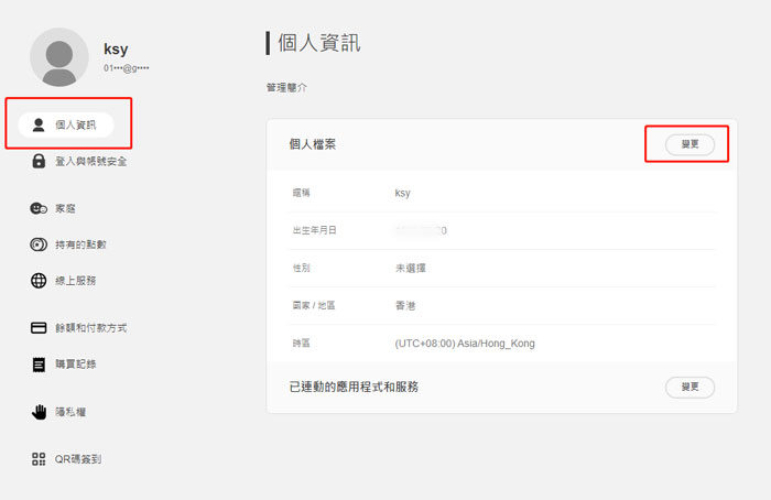
Task: Click the region value 香港
Action: (x=406, y=305)
